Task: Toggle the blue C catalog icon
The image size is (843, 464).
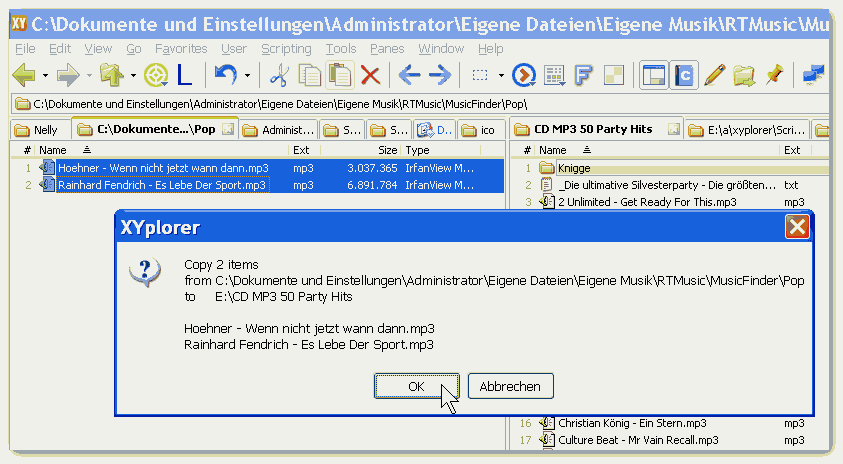Action: tap(684, 75)
